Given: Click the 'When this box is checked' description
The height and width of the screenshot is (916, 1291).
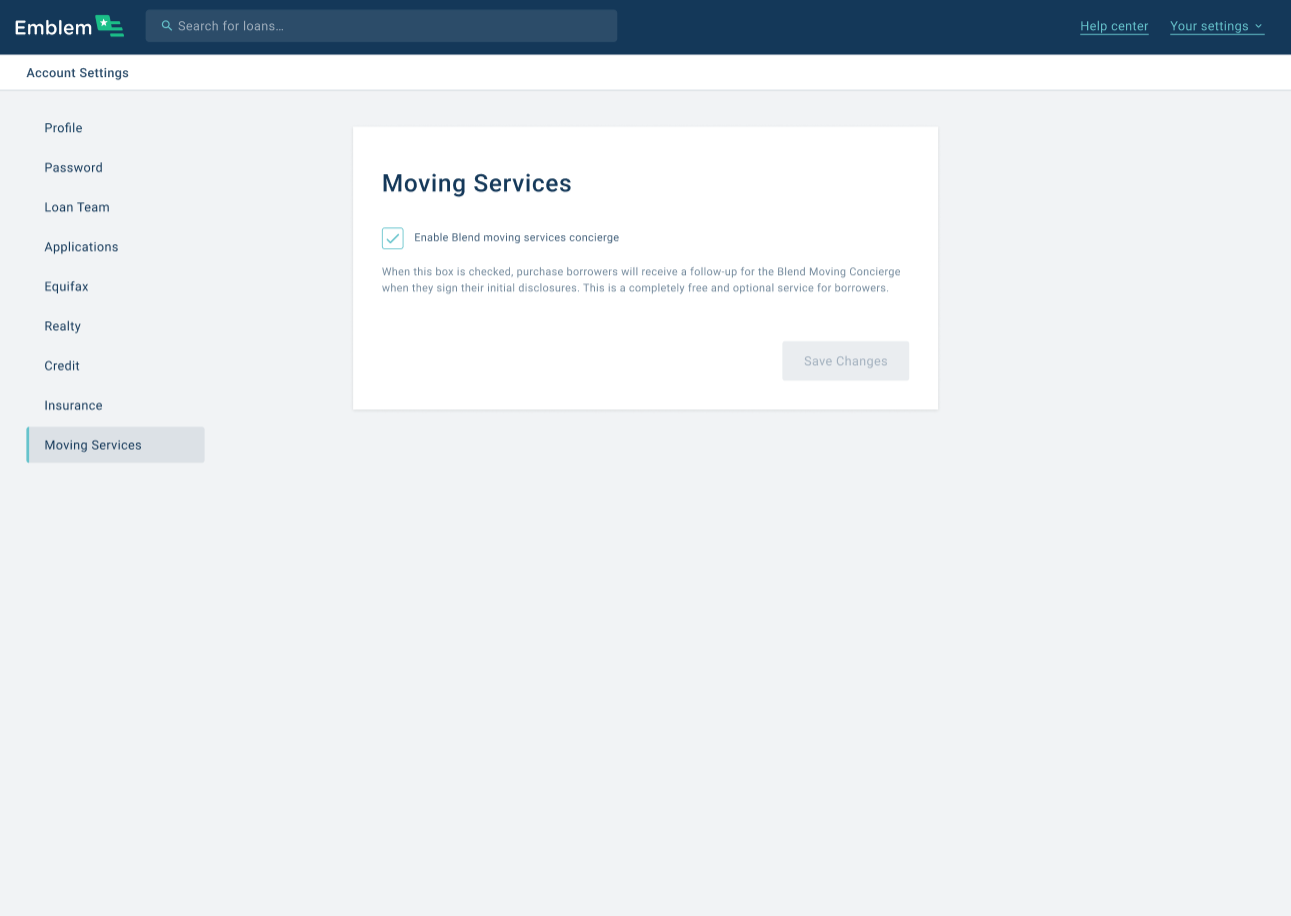Looking at the screenshot, I should coord(641,280).
